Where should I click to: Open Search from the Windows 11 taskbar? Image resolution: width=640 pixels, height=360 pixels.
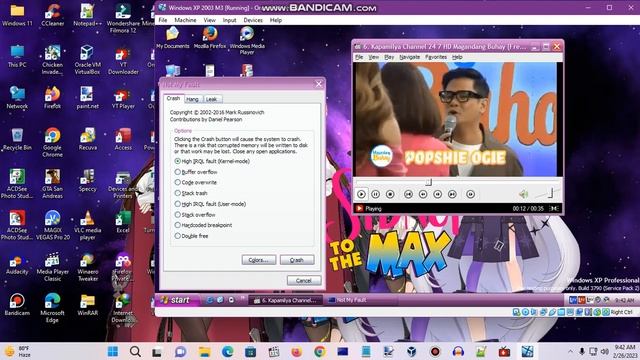[135, 351]
